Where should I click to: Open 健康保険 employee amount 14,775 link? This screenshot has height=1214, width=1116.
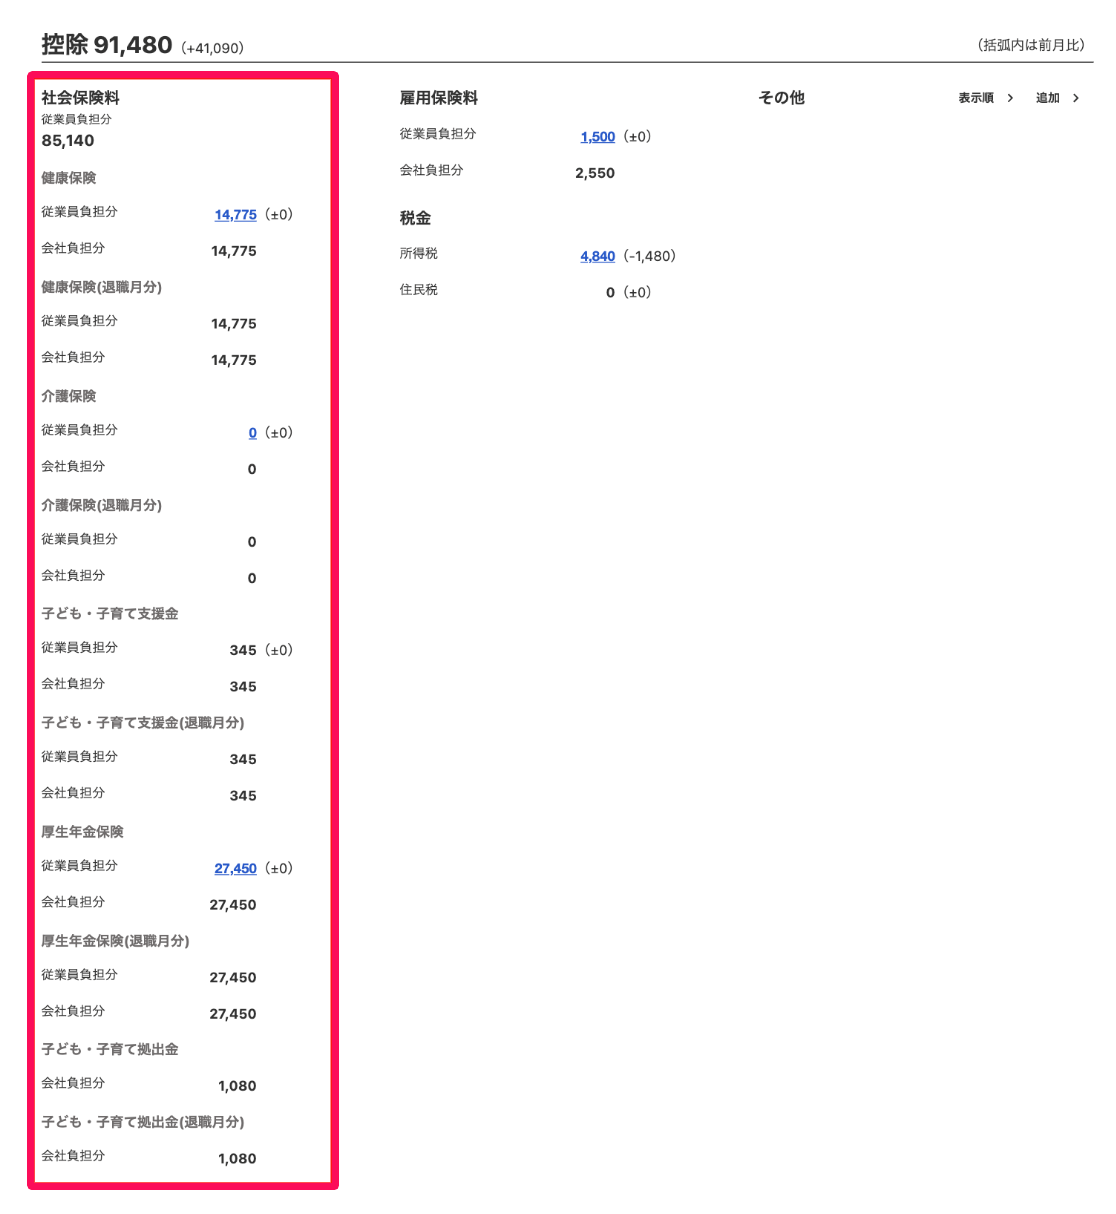tap(235, 215)
